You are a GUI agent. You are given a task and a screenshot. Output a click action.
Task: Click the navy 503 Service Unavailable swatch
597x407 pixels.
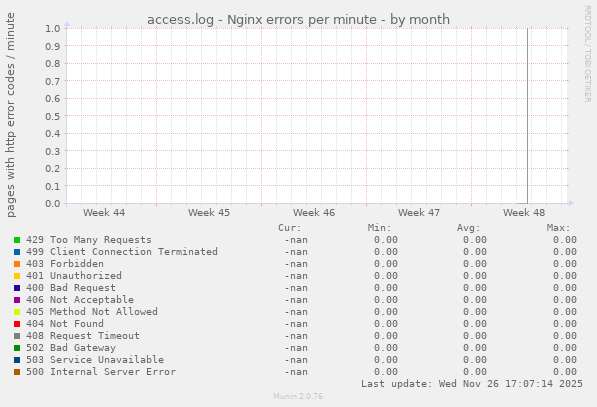pos(17,360)
